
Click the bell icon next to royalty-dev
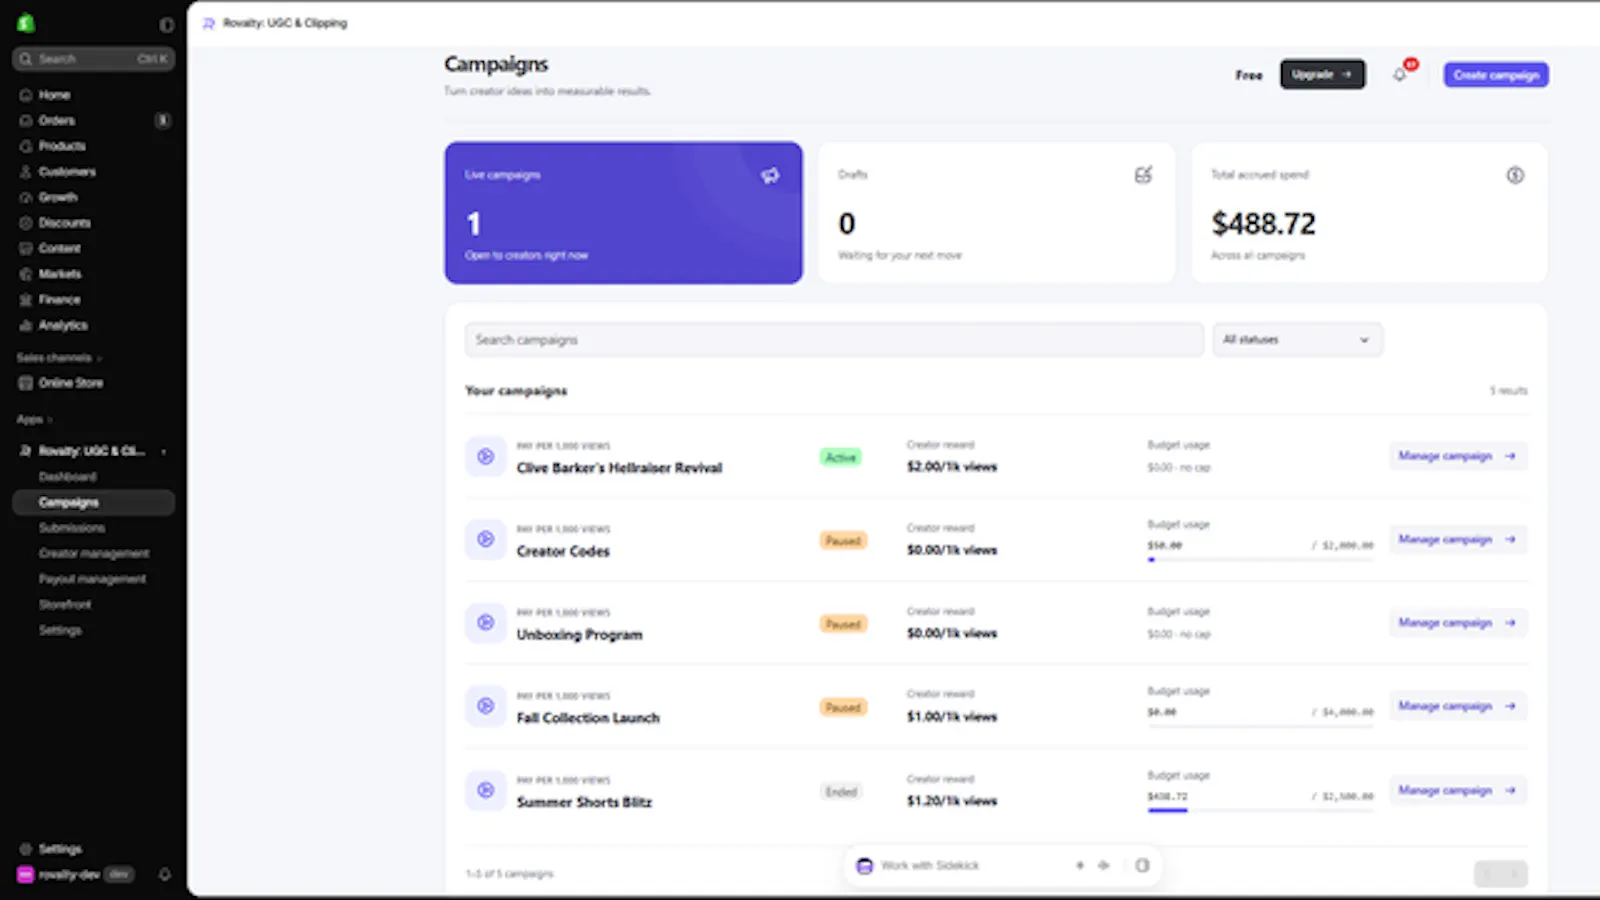(x=165, y=875)
